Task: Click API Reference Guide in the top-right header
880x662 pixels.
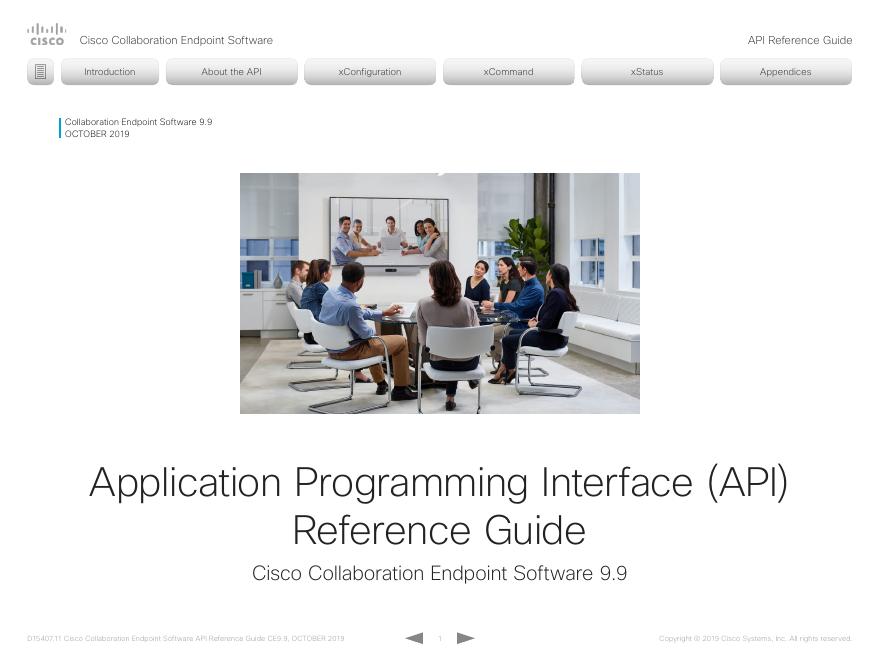Action: 799,40
